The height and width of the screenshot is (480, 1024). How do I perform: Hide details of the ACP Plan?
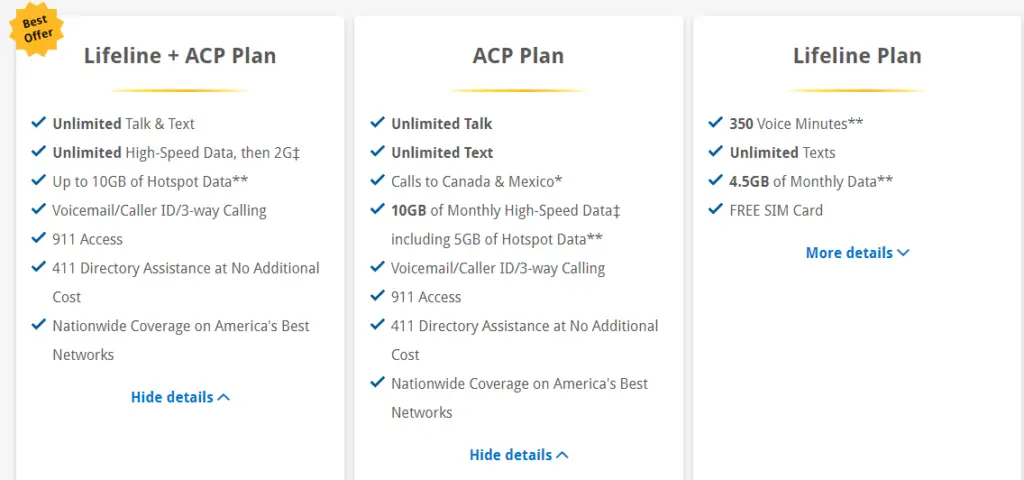click(519, 455)
